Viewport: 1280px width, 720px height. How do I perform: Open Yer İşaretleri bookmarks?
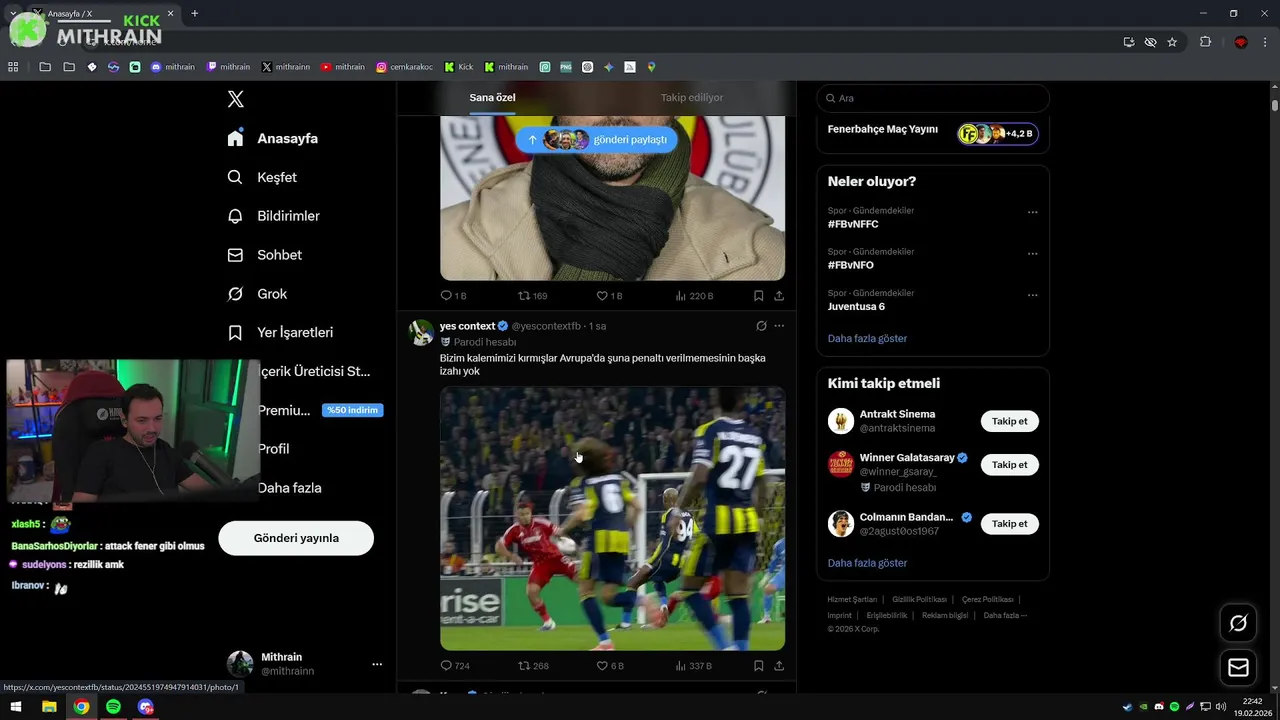click(280, 332)
